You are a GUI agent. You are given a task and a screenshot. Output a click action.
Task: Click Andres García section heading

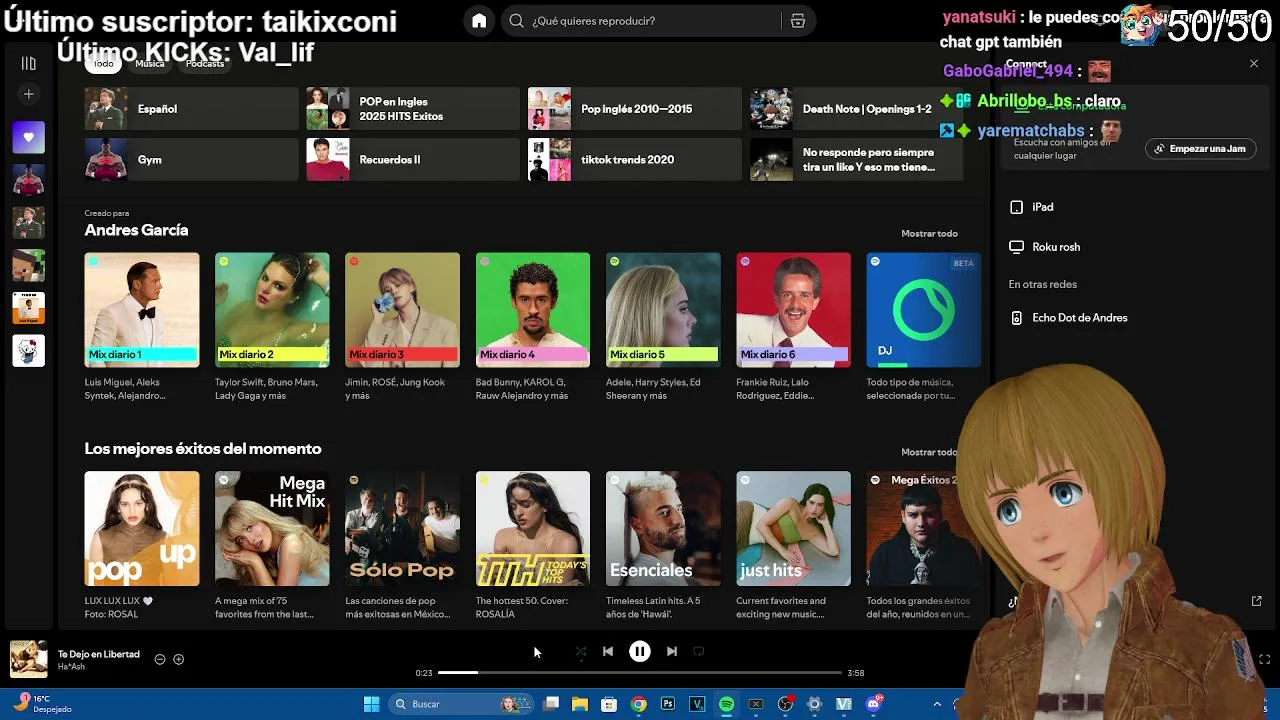(136, 230)
